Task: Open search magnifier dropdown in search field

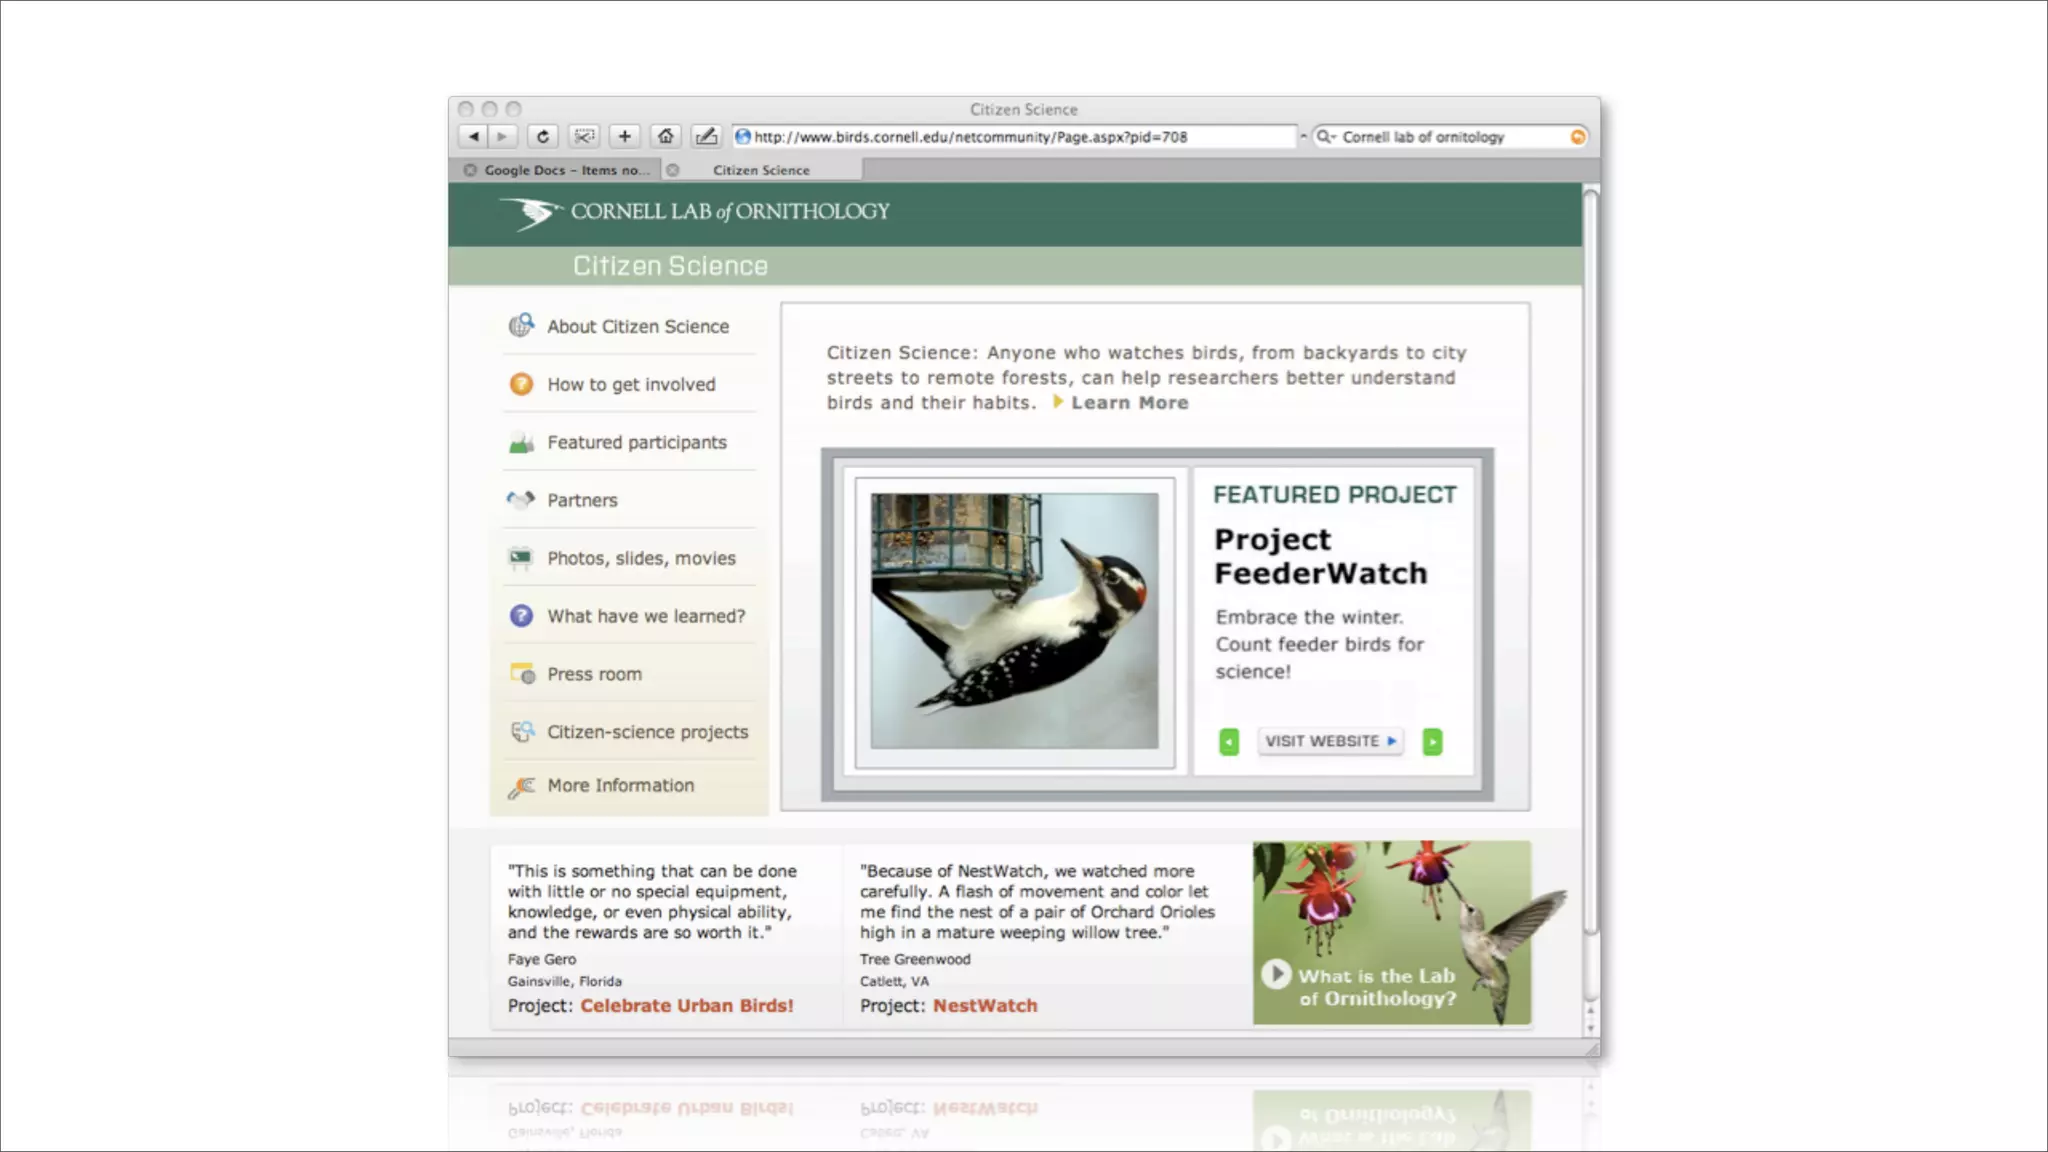Action: pos(1326,137)
